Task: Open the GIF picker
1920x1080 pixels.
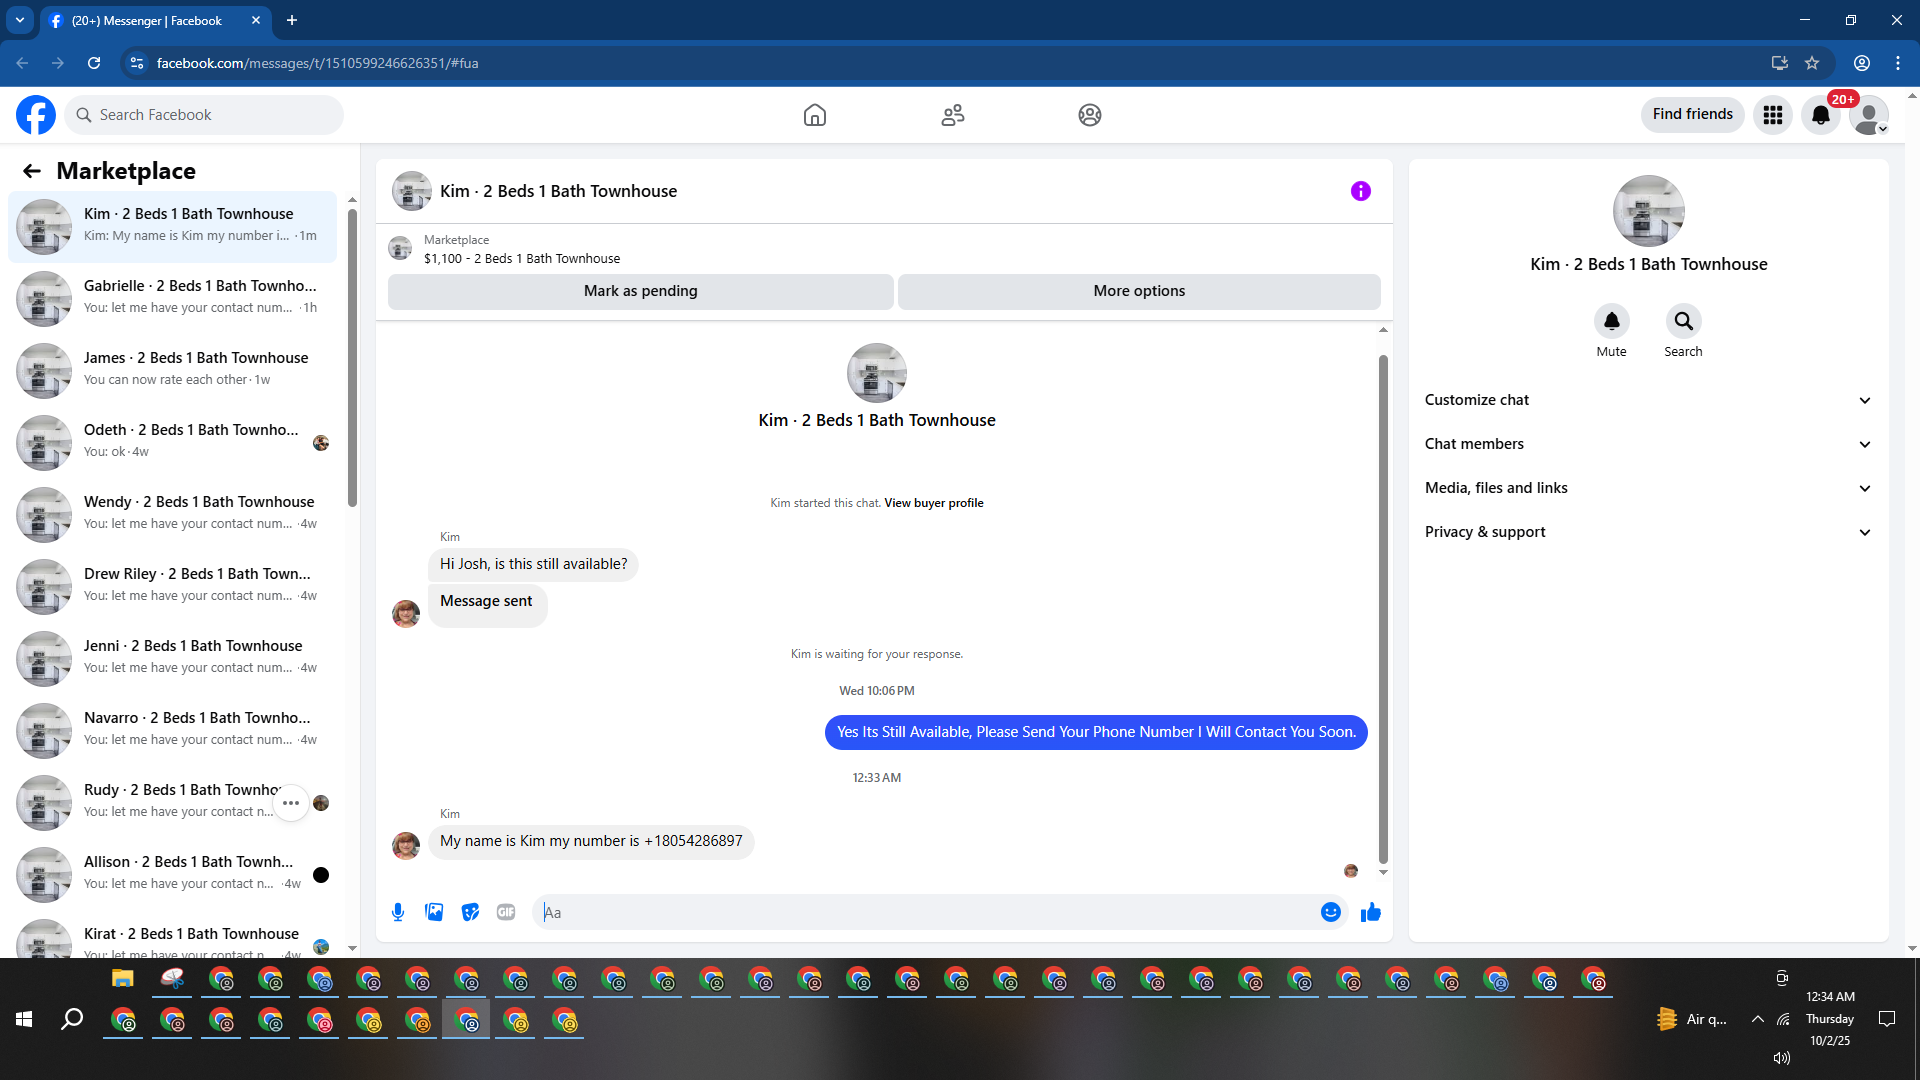Action: point(506,912)
